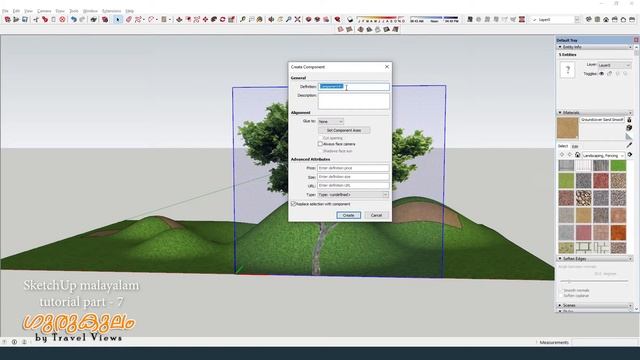Enable Always face camera checkbox
Viewport: 640px width, 360px height.
tap(320, 144)
